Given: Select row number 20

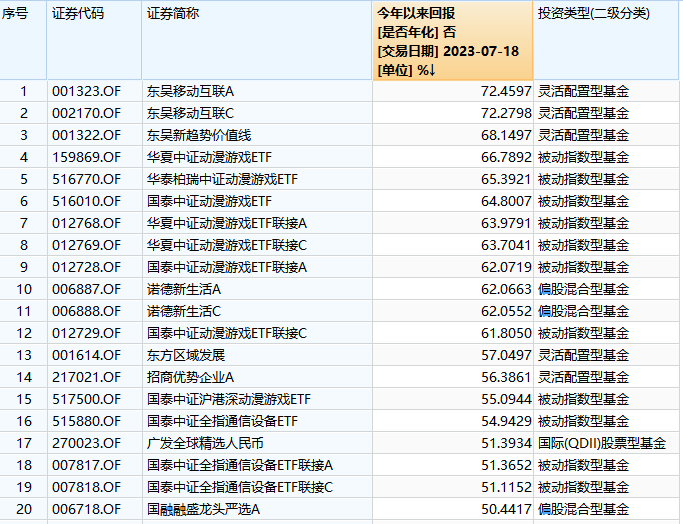Looking at the screenshot, I should click(24, 509).
